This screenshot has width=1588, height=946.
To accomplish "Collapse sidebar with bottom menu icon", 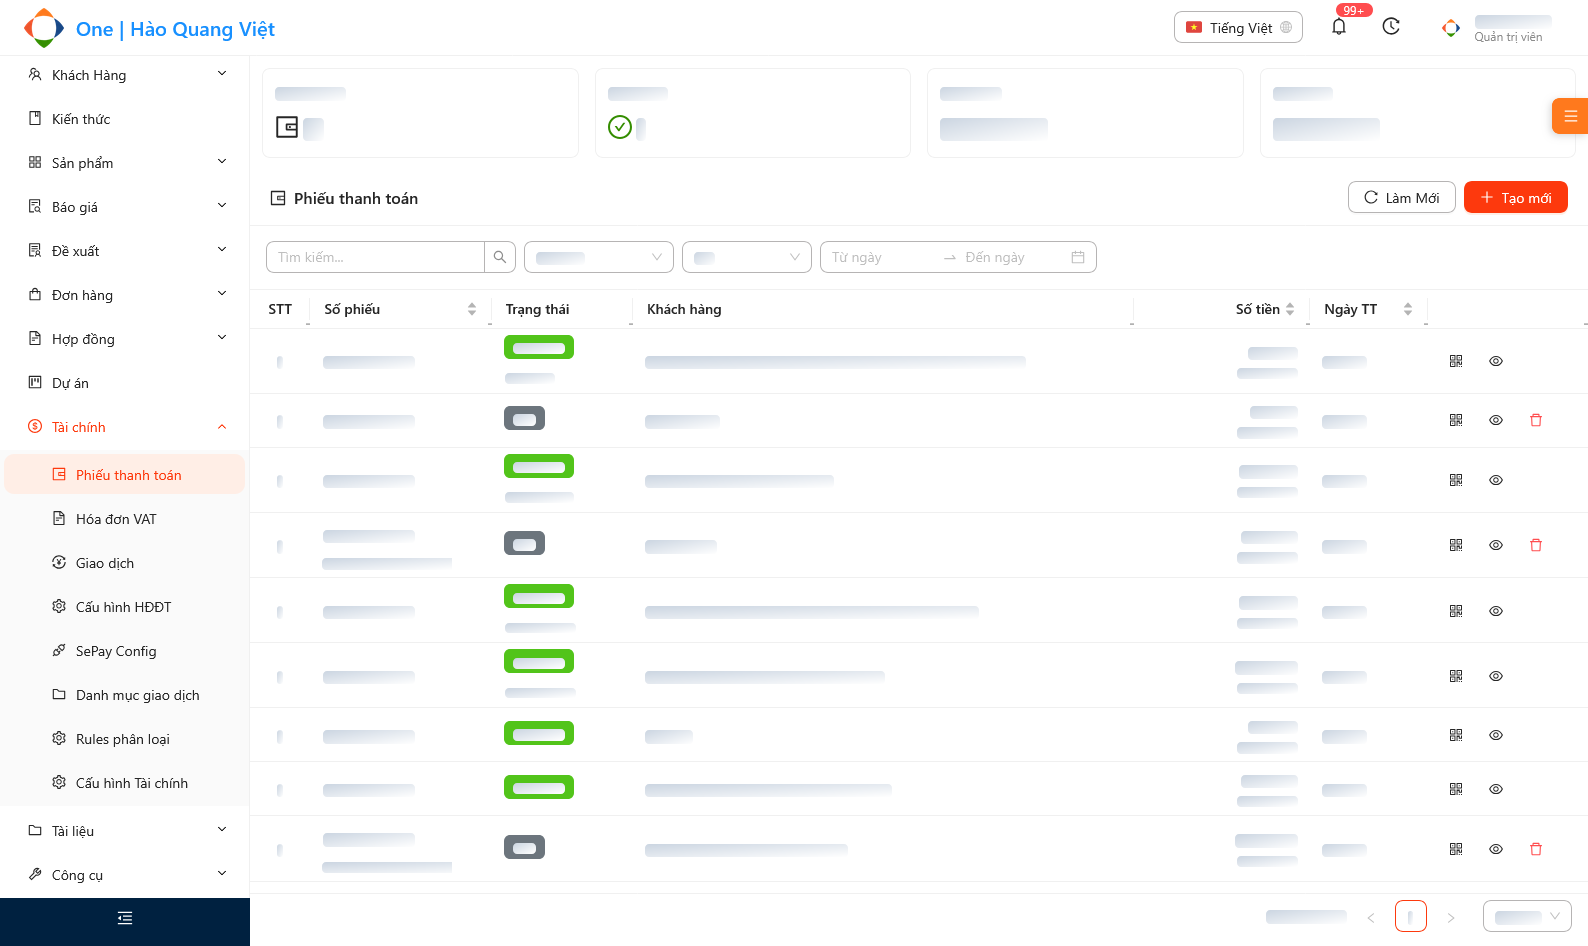I will [x=125, y=918].
